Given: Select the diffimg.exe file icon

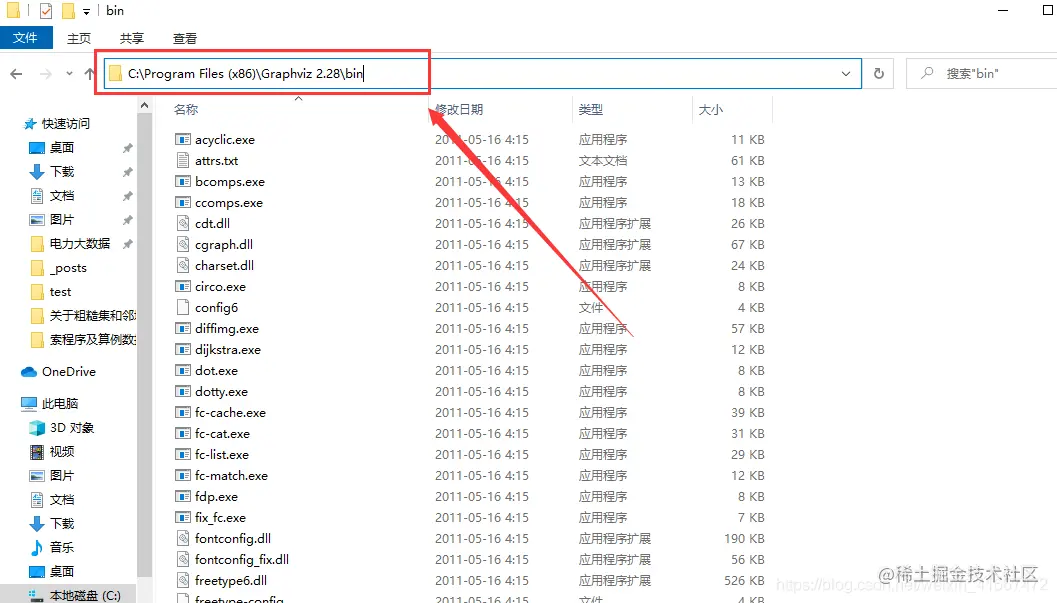Looking at the screenshot, I should click(182, 328).
